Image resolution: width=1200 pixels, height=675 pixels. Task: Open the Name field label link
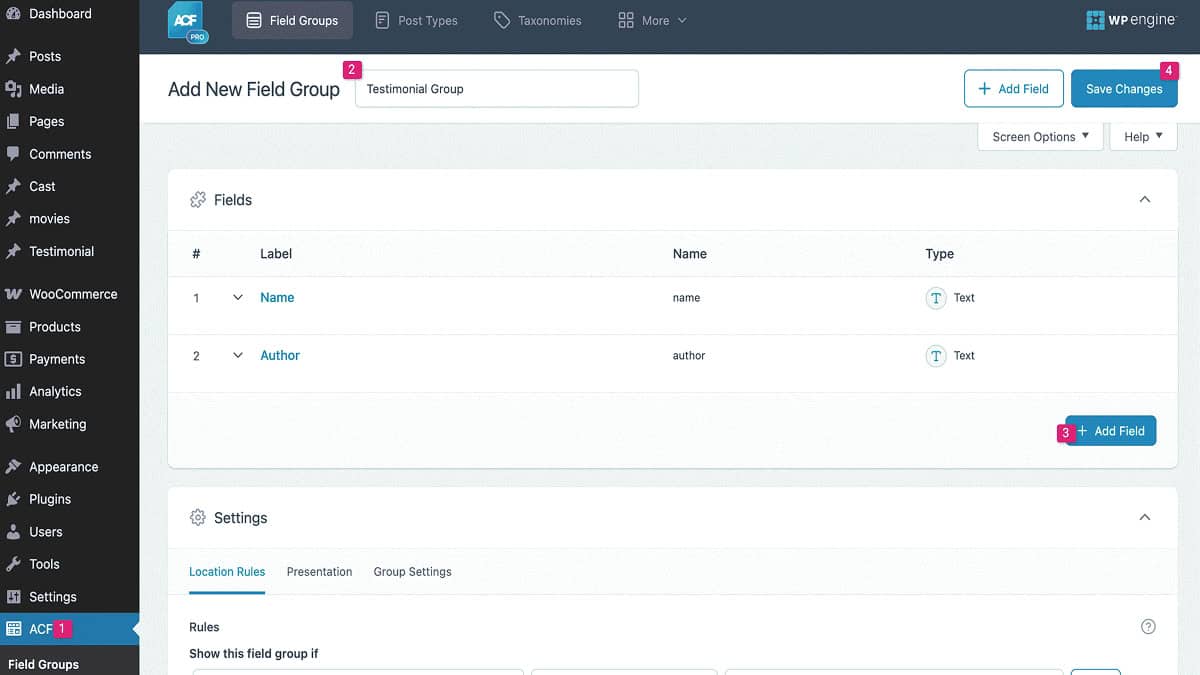(x=277, y=298)
